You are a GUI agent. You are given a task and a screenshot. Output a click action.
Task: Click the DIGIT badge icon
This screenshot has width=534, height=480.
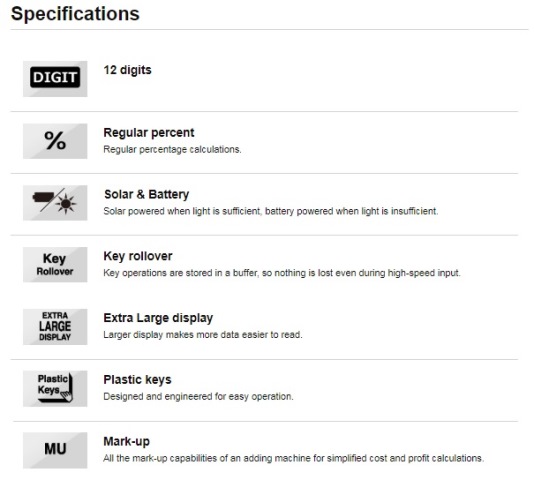point(55,79)
